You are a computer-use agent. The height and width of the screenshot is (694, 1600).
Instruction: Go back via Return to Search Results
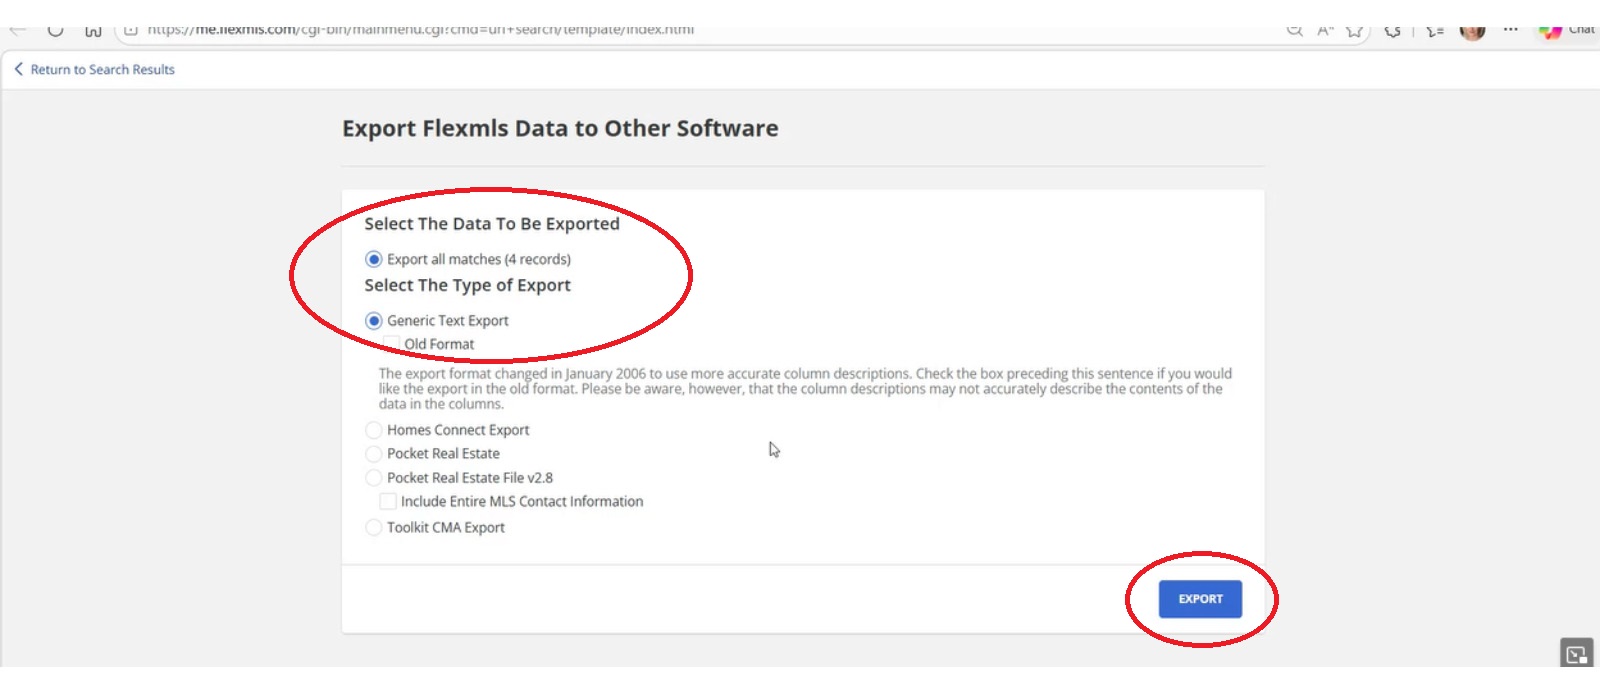pos(94,70)
